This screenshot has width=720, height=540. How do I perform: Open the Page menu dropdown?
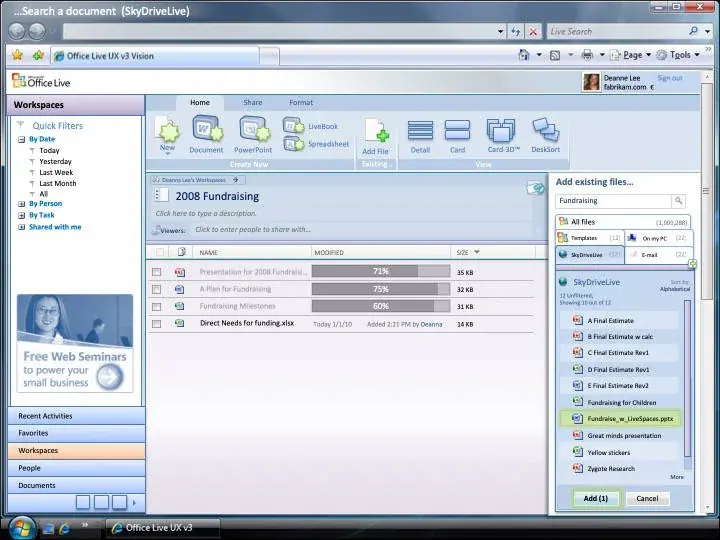pyautogui.click(x=648, y=55)
